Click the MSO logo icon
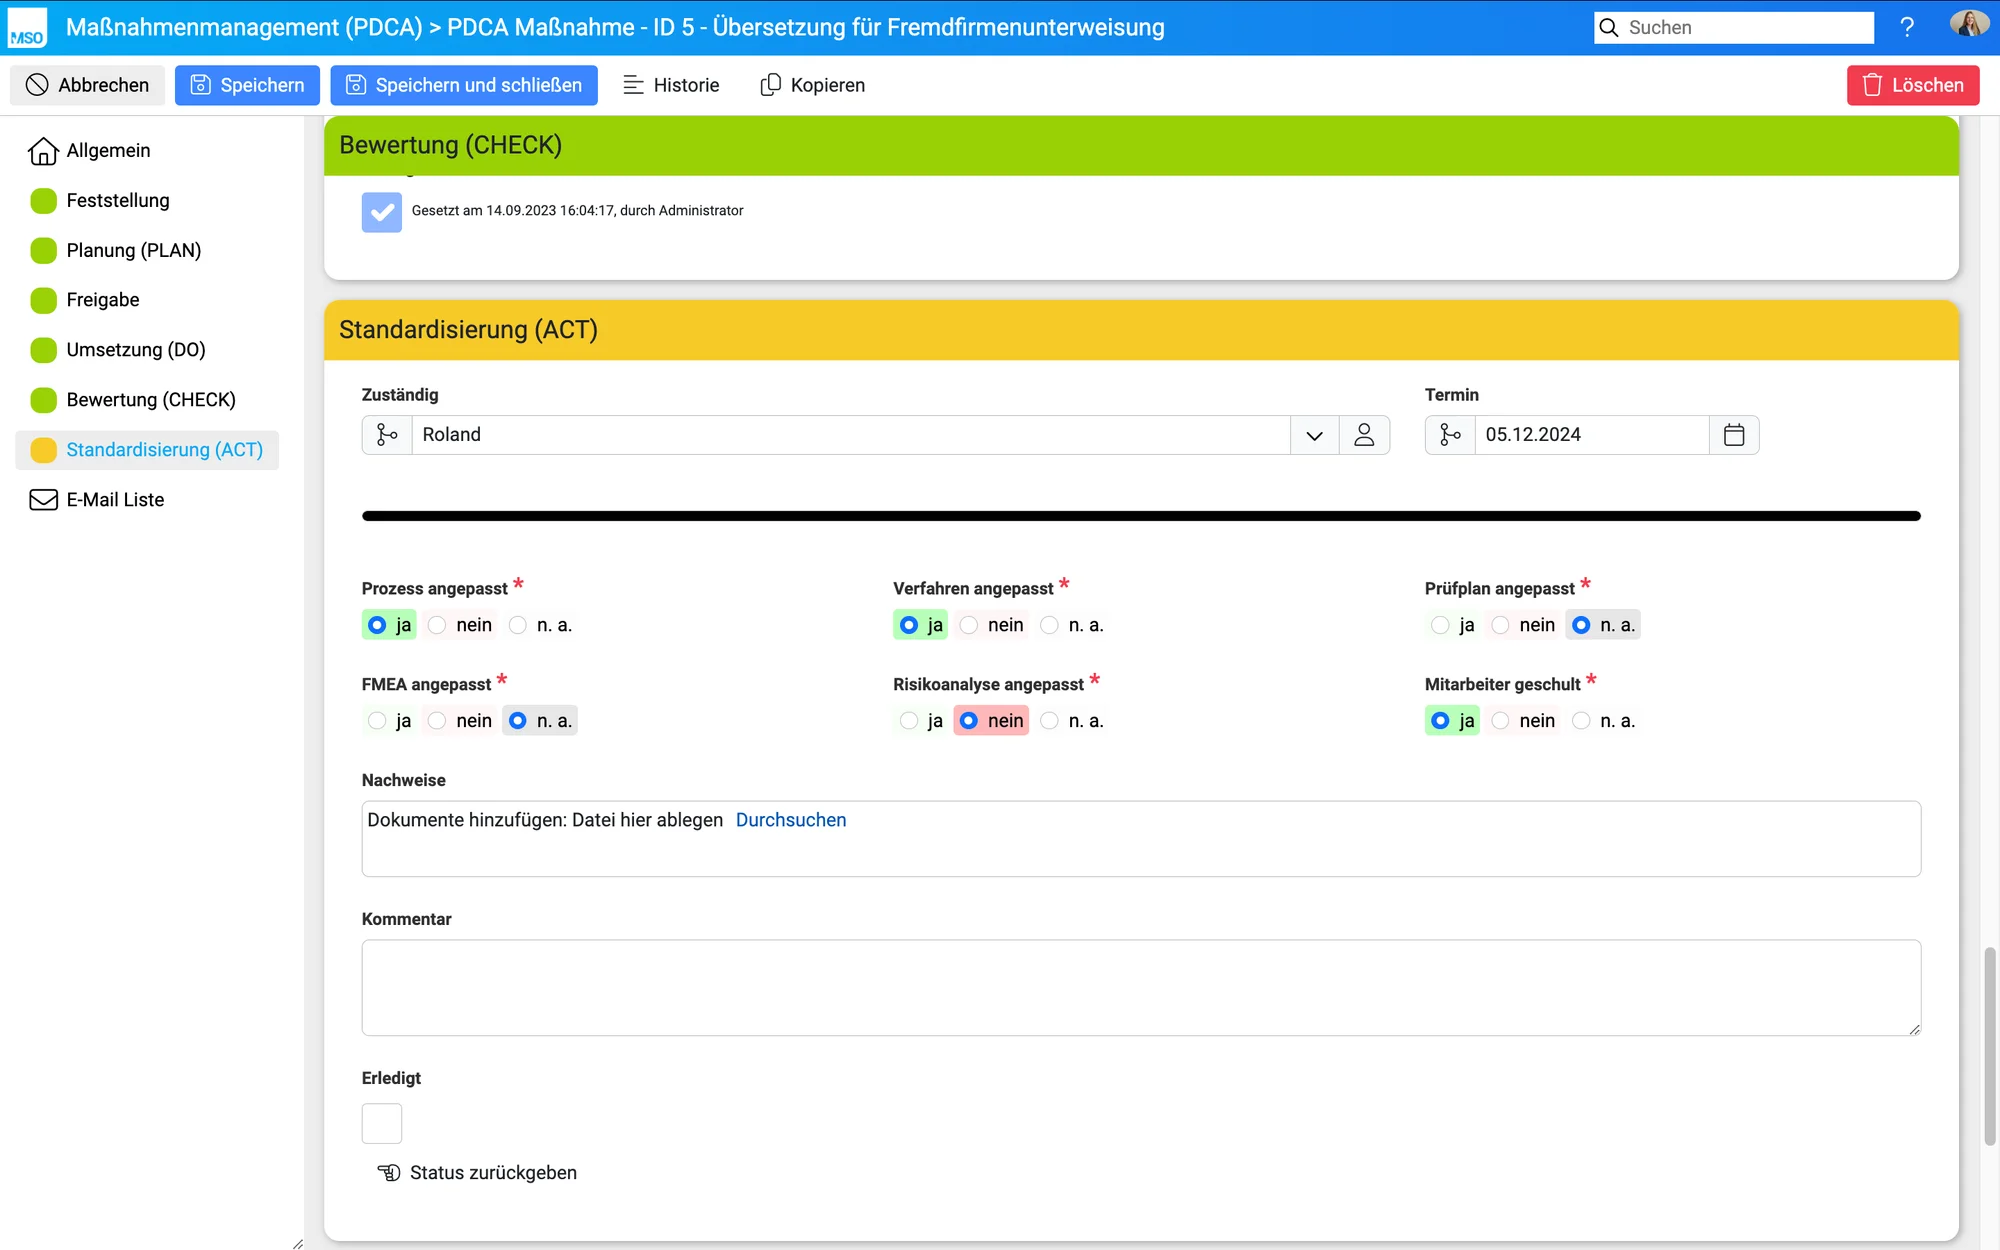 coord(27,27)
